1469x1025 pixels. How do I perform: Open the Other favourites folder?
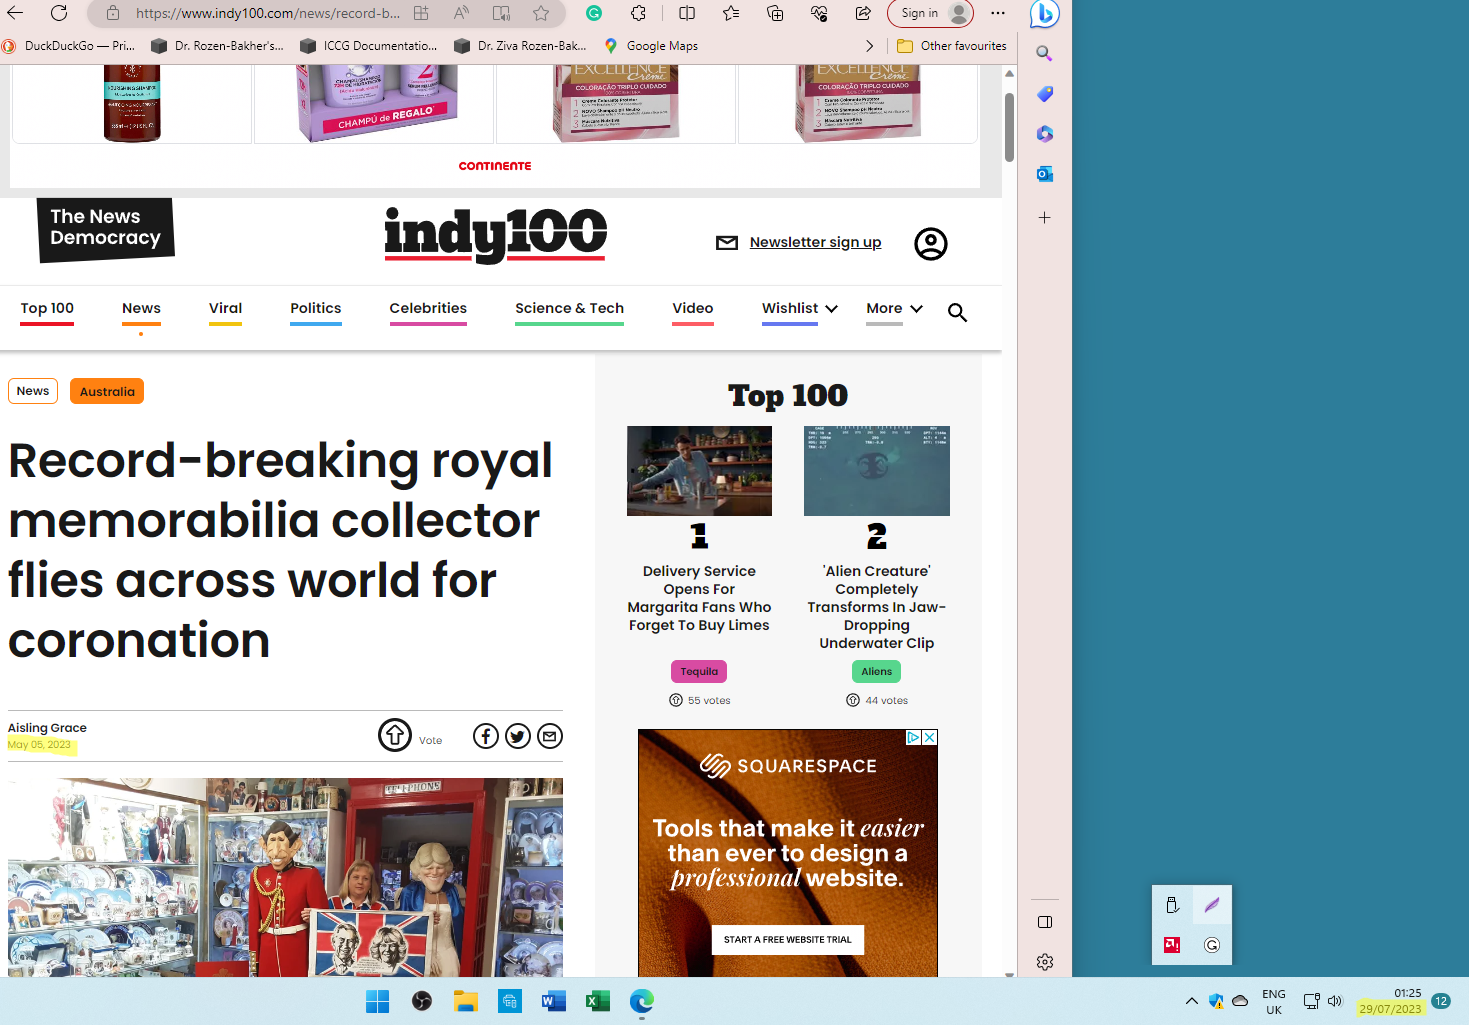pyautogui.click(x=952, y=46)
